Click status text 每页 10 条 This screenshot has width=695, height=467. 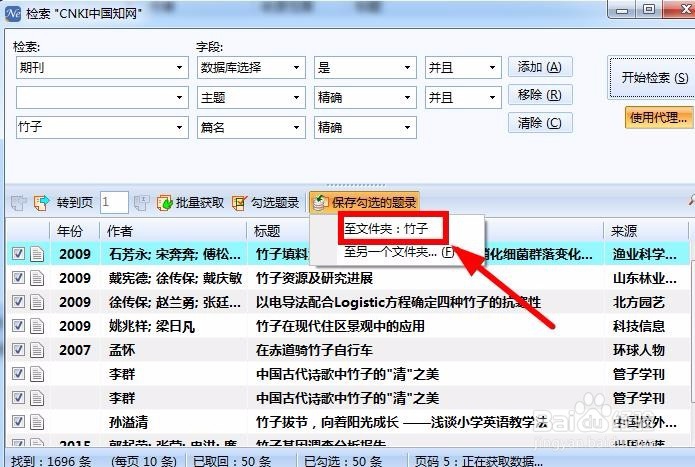pos(144,461)
